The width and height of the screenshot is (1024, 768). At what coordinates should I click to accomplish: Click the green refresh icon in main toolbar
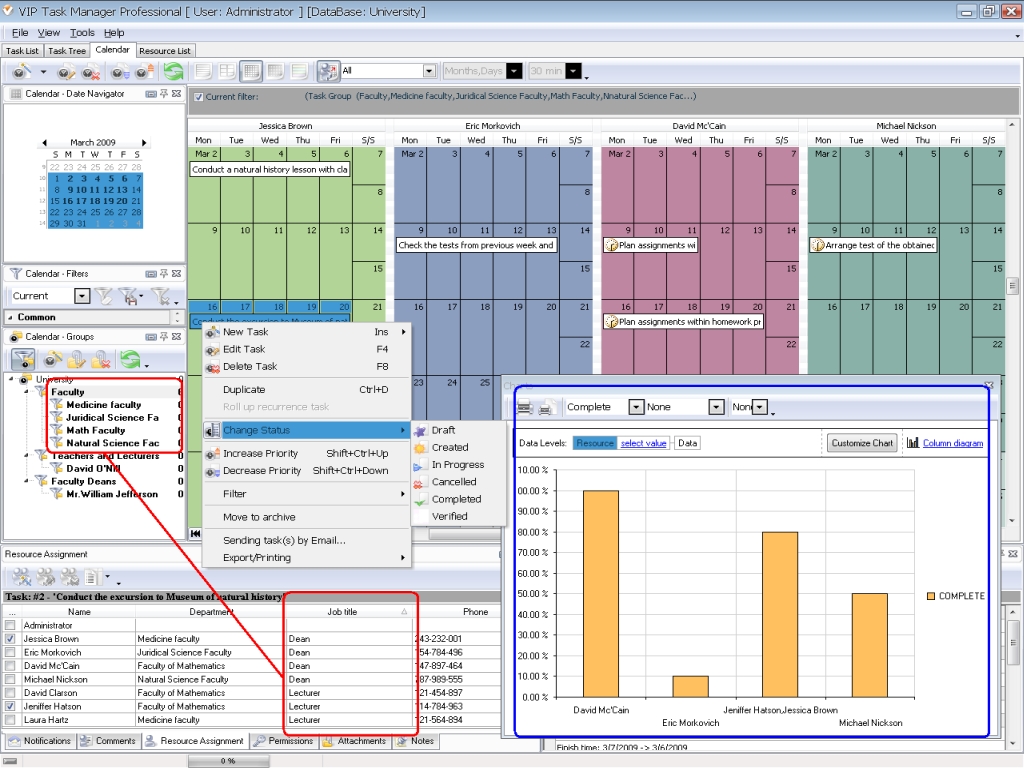[x=173, y=72]
